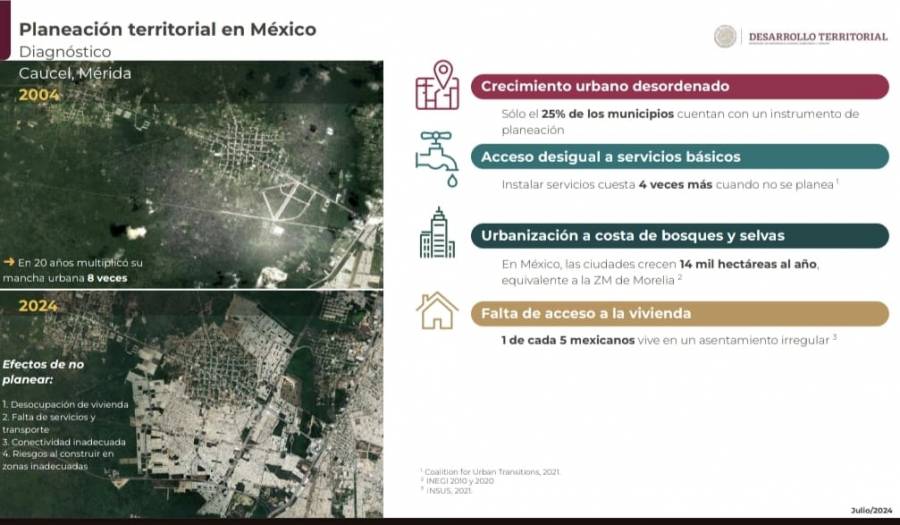Click the text '25% de los municipios'

coord(607,114)
